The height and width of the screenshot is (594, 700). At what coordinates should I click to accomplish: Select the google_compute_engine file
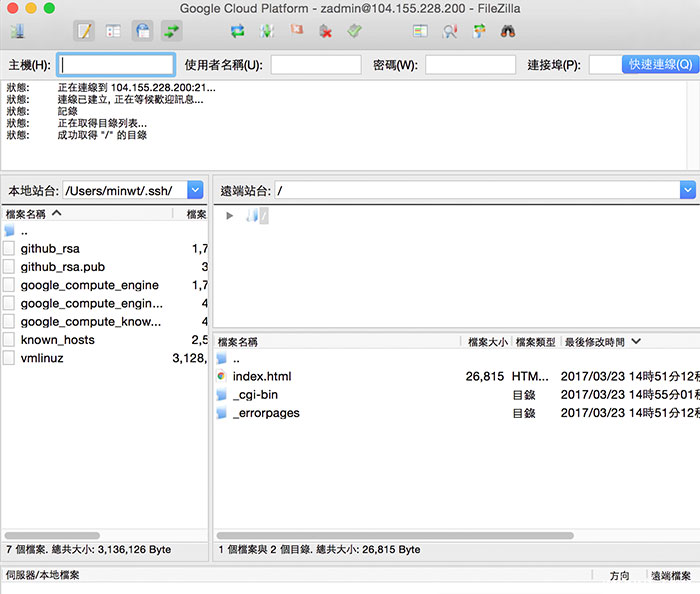click(x=104, y=285)
